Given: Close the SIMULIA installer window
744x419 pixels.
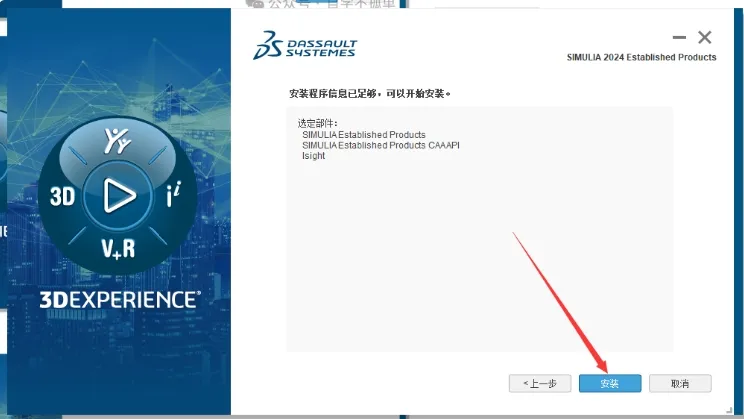Looking at the screenshot, I should [705, 37].
